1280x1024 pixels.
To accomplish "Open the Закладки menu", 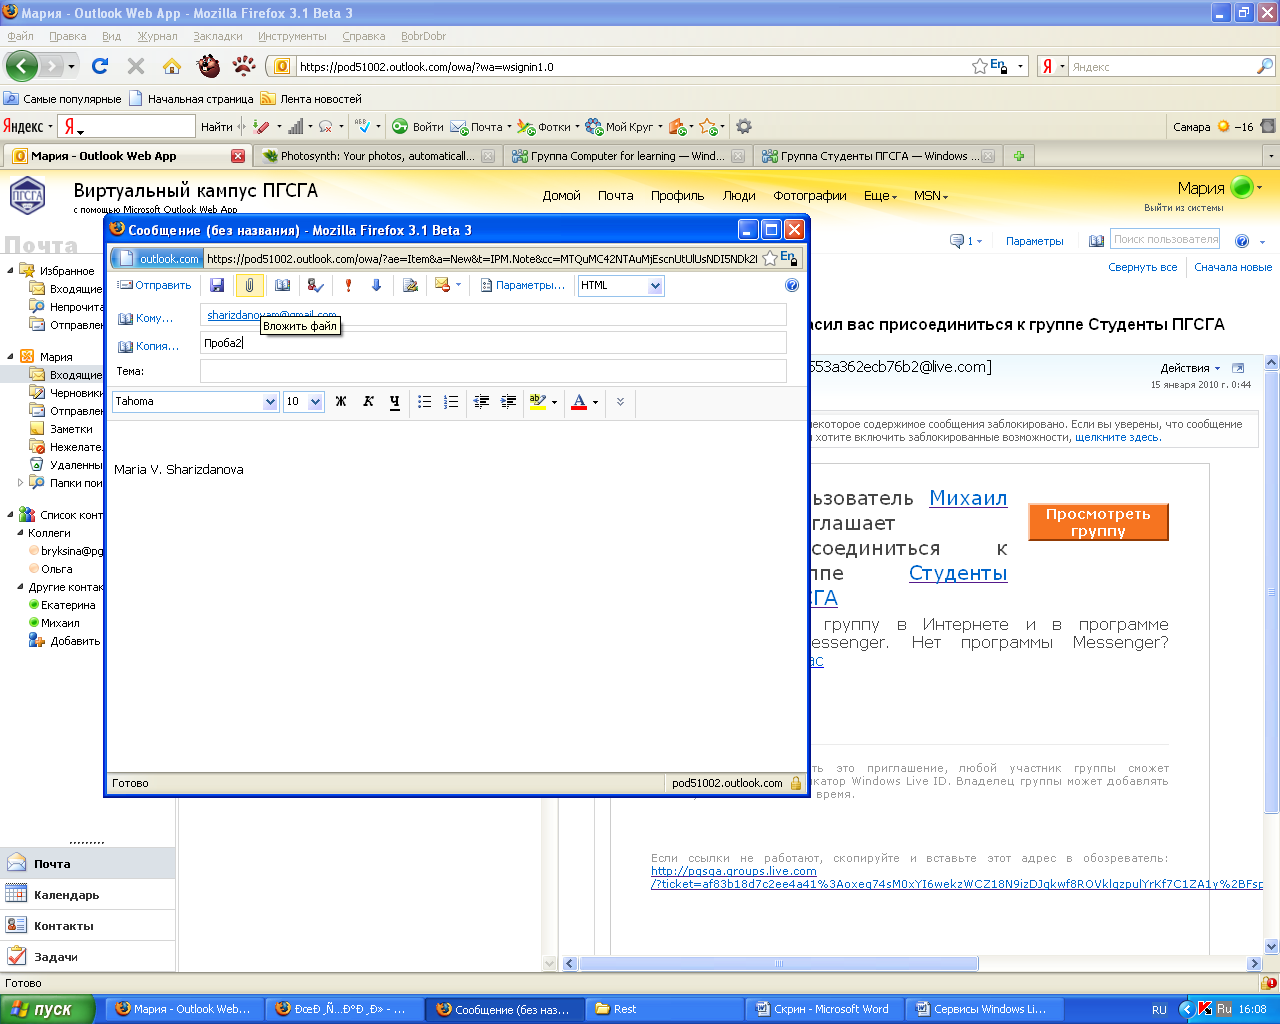I will 218,36.
